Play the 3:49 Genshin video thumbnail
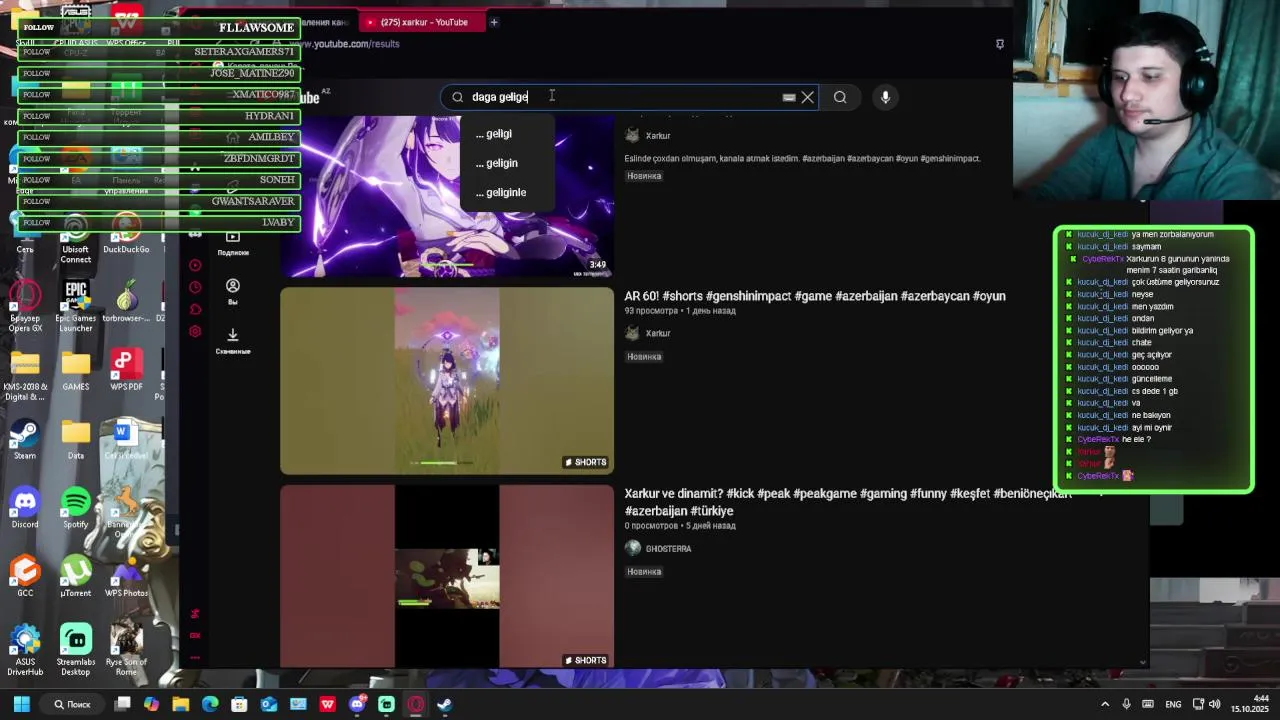The image size is (1280, 720). point(447,196)
